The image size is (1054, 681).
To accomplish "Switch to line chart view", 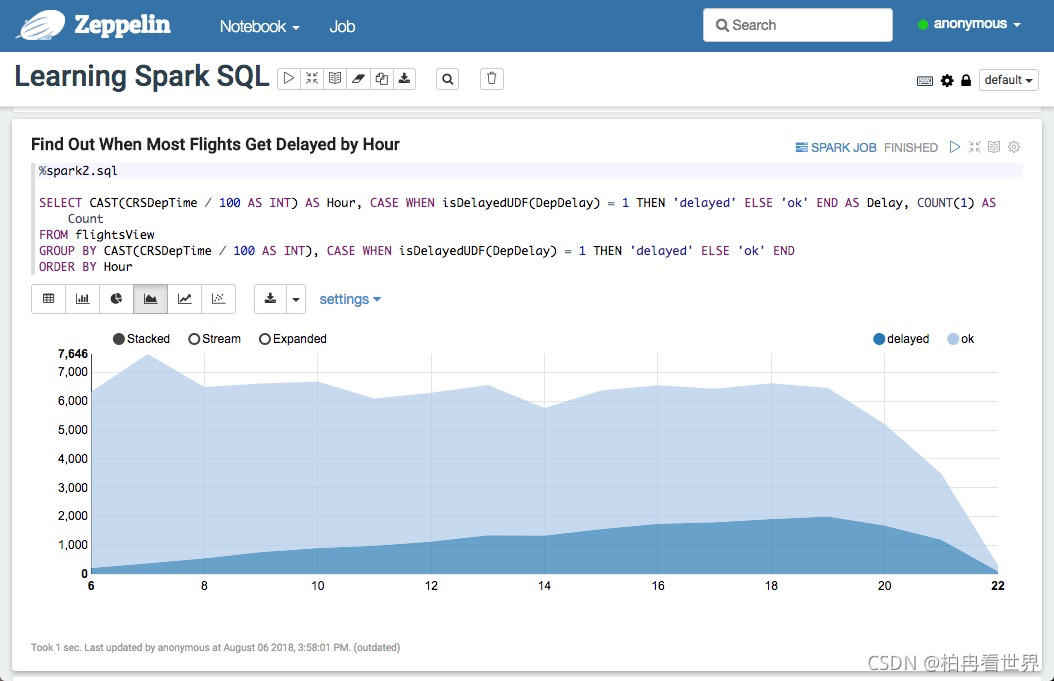I will [x=184, y=298].
